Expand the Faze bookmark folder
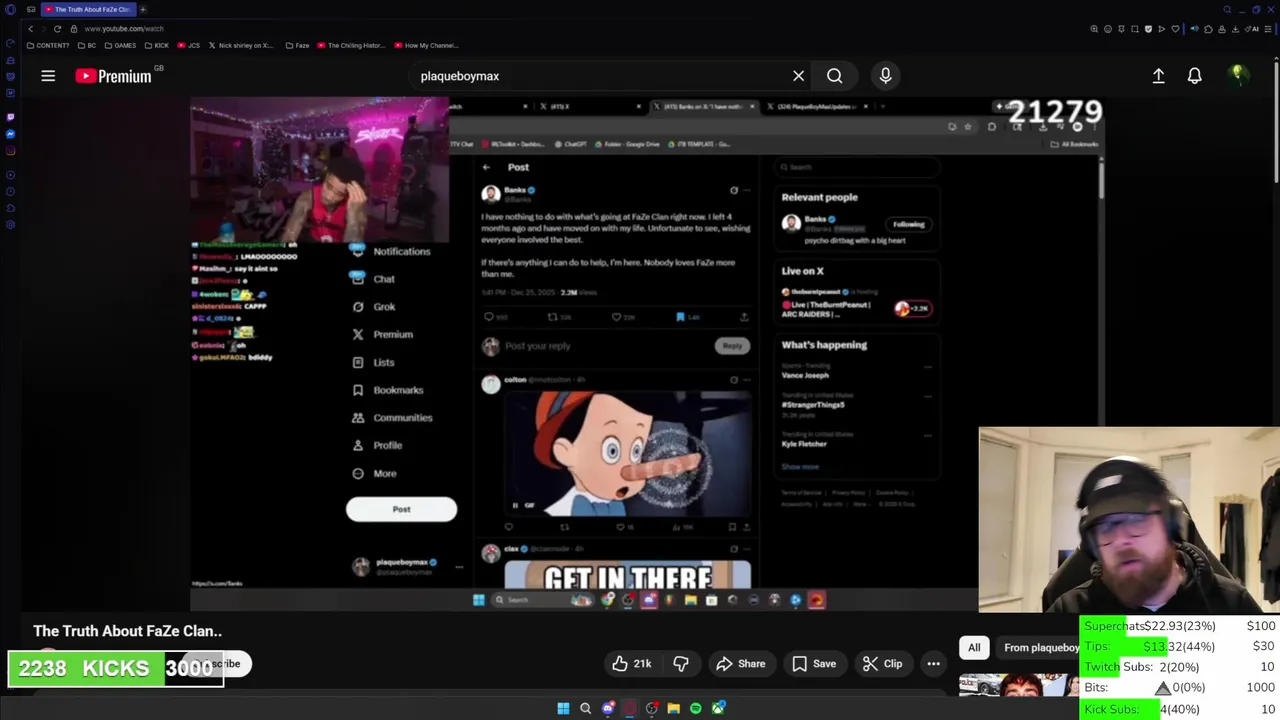The height and width of the screenshot is (720, 1280). [x=297, y=45]
